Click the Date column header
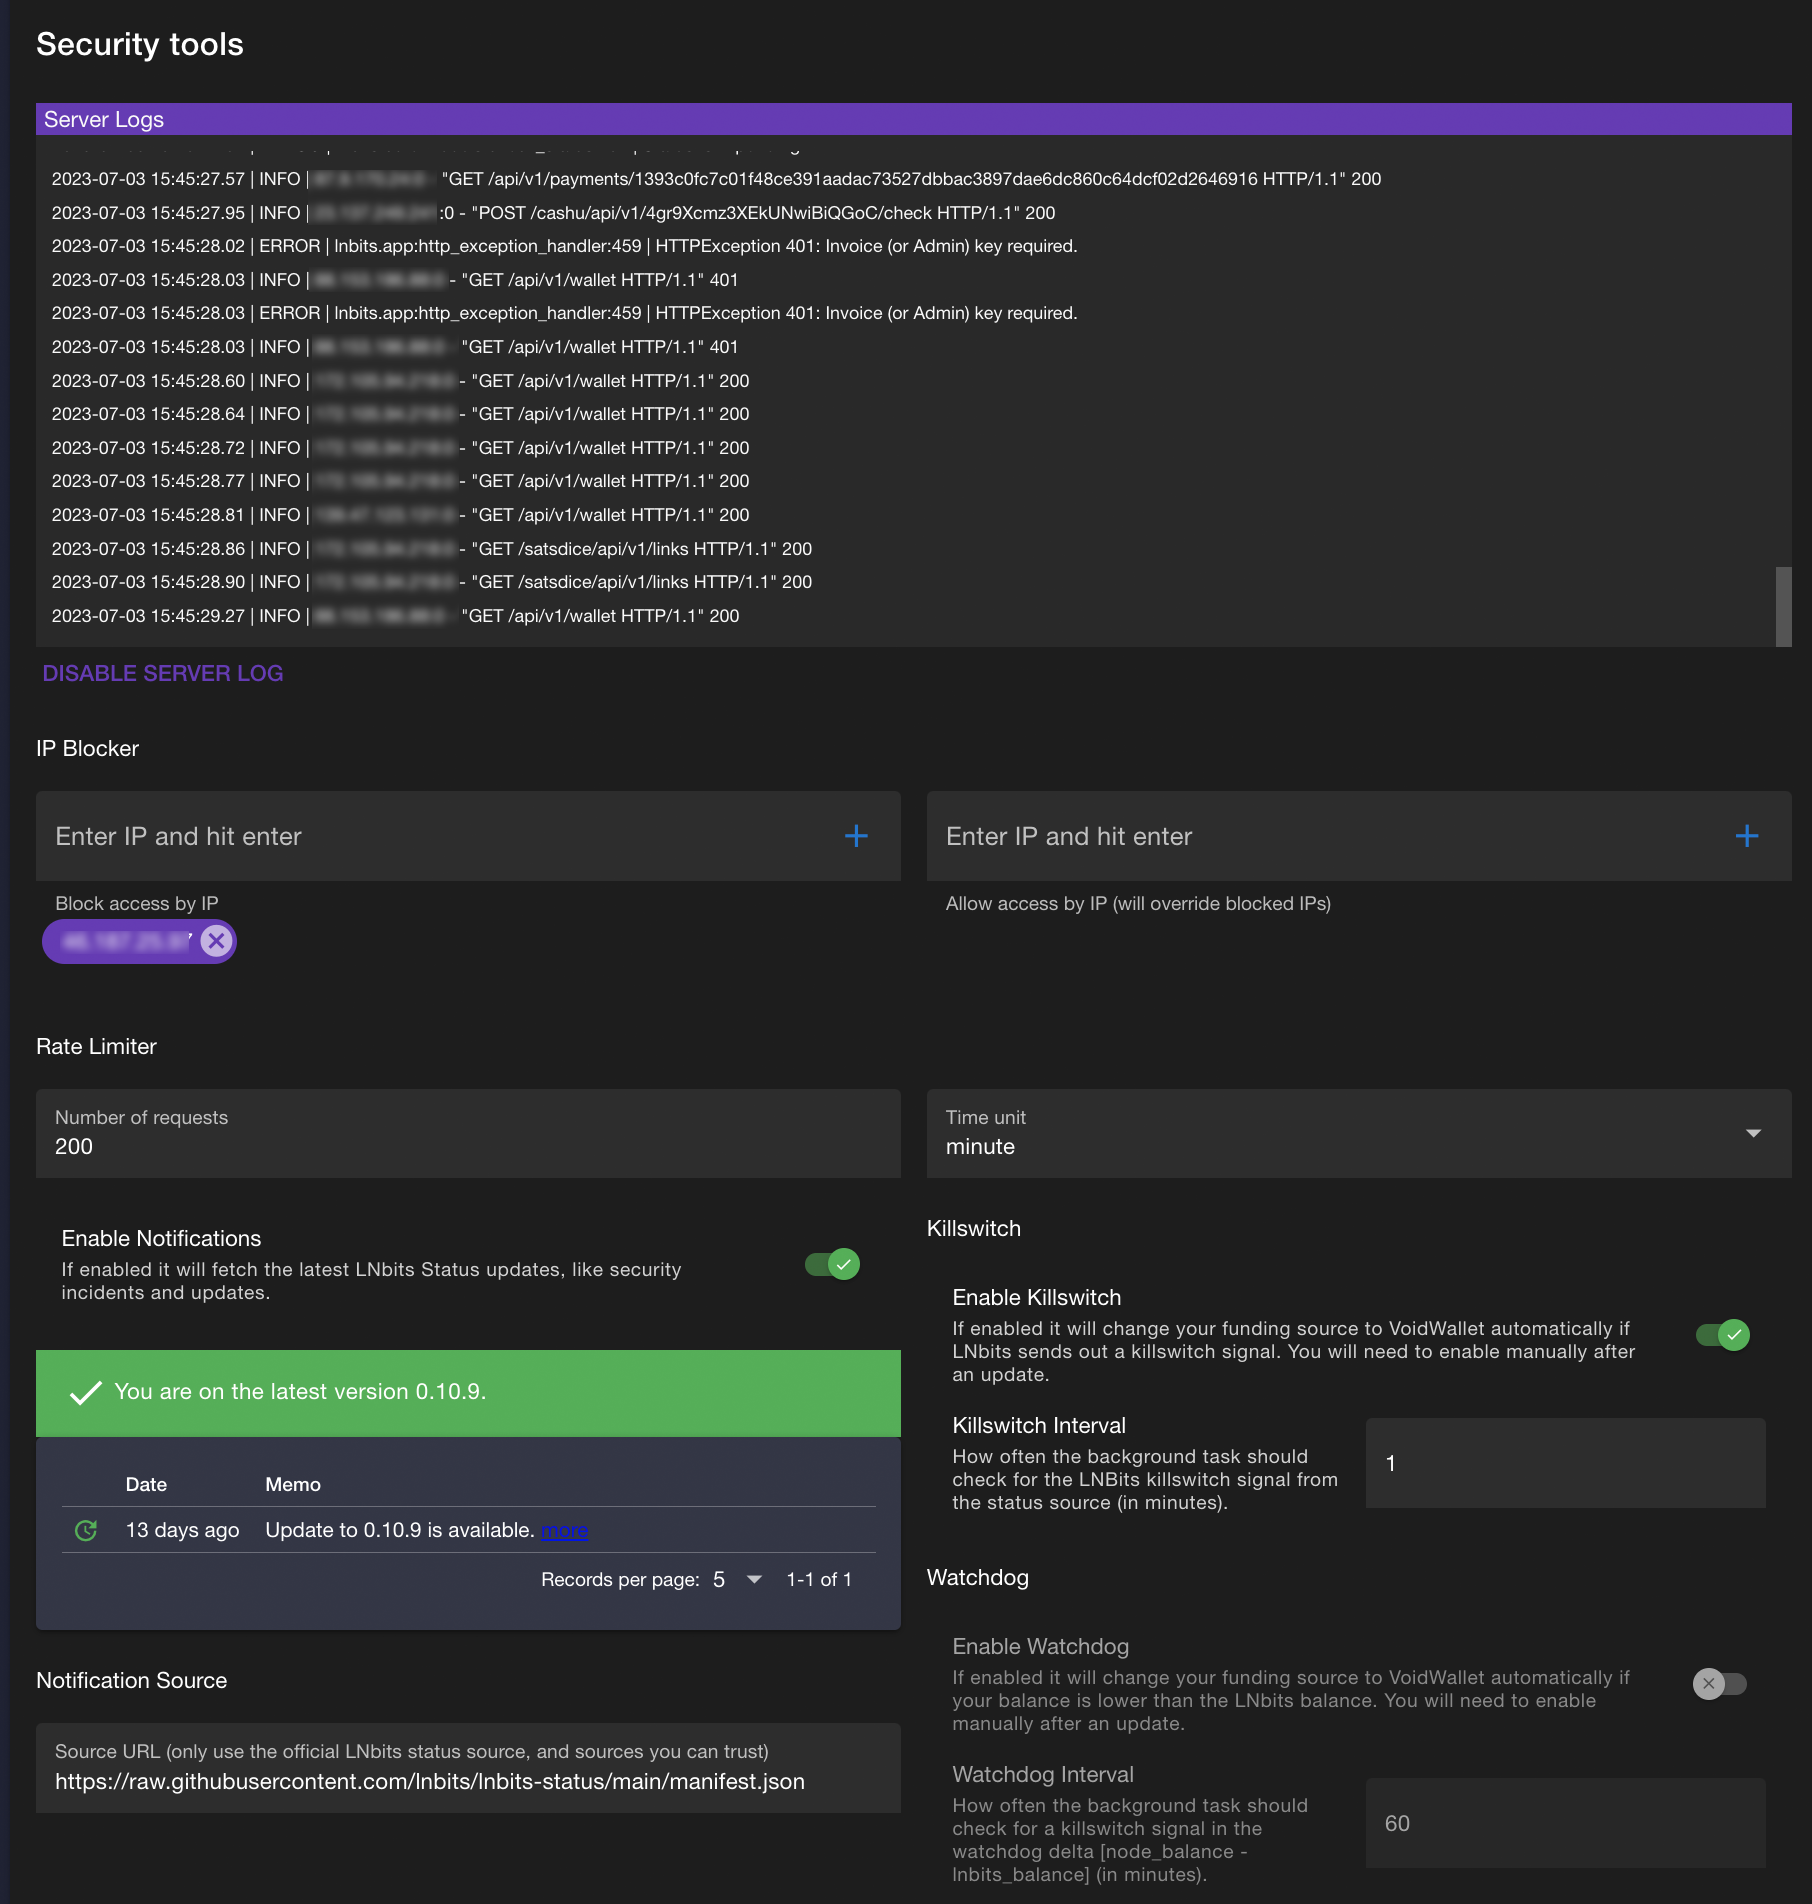This screenshot has width=1812, height=1904. pyautogui.click(x=146, y=1485)
